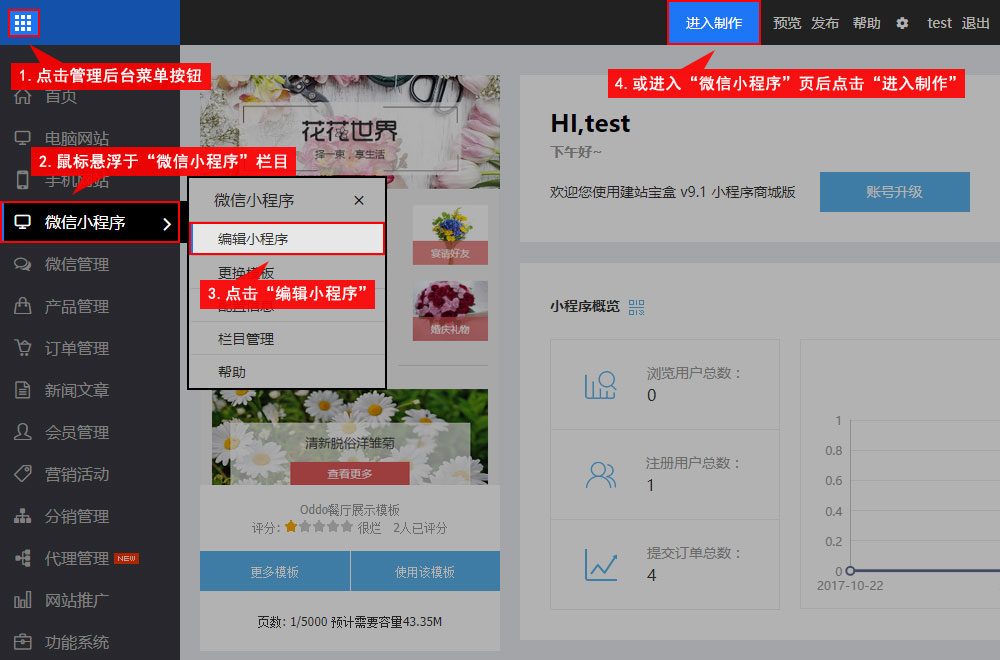
Task: Click the 进入制作 button
Action: pos(714,23)
